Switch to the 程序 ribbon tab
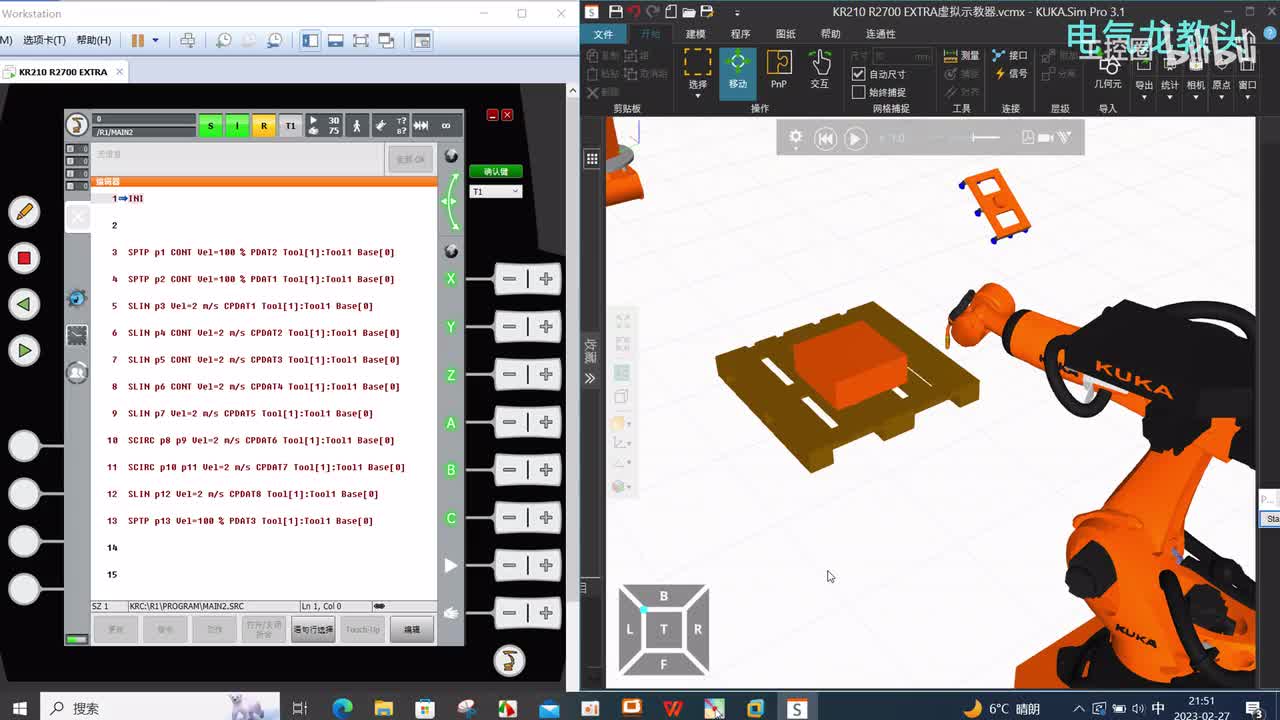The height and width of the screenshot is (720, 1280). click(x=740, y=34)
